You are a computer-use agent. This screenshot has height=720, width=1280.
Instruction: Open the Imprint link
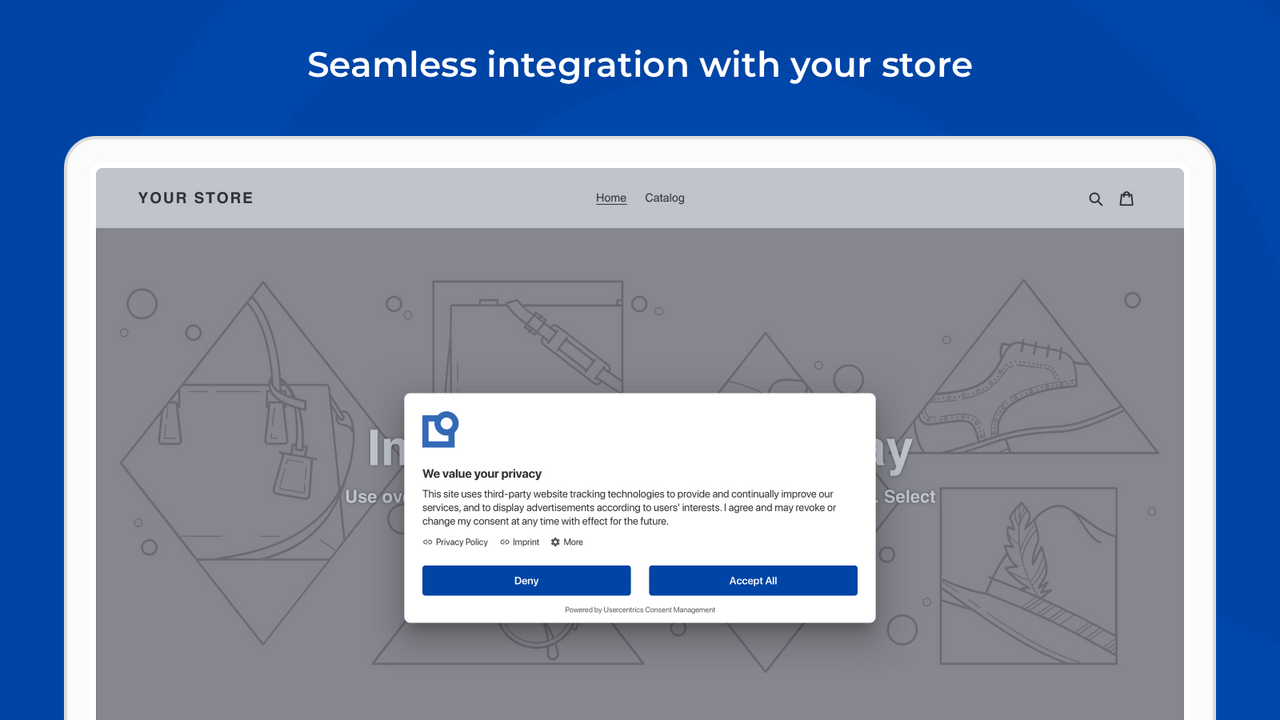526,542
